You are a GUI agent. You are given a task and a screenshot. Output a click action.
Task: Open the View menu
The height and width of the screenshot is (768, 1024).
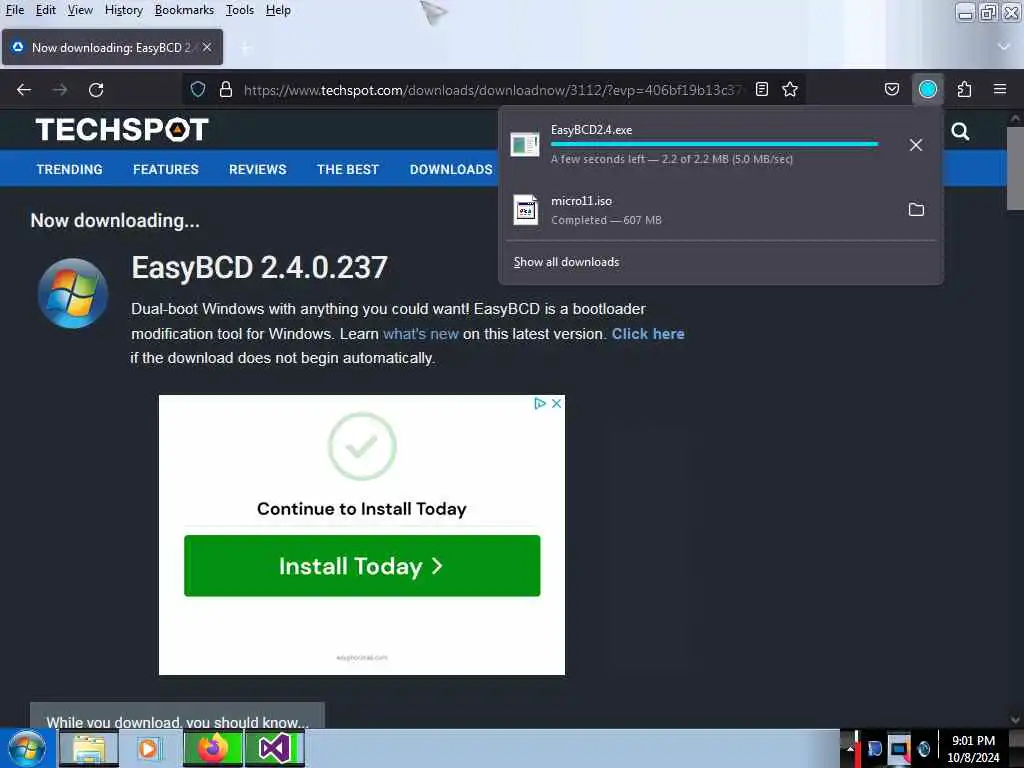click(x=80, y=10)
